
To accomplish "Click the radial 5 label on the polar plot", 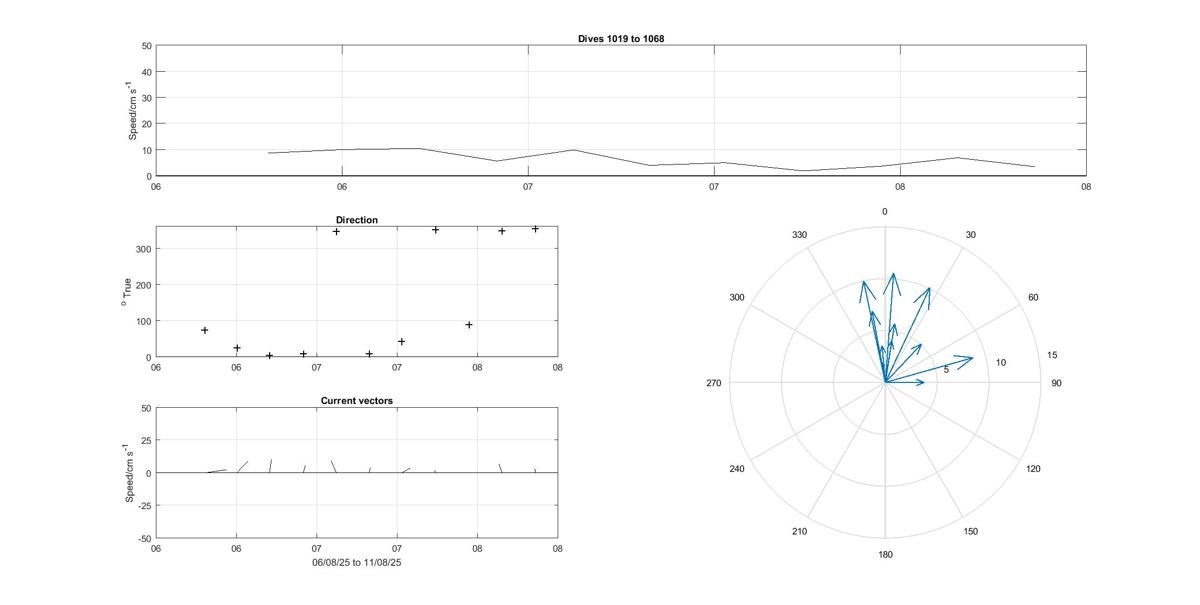I will click(x=947, y=370).
